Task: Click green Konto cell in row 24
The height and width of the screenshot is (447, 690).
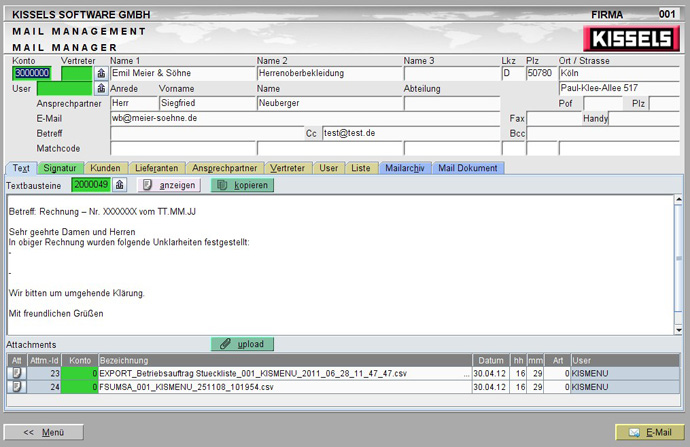Action: (80, 387)
